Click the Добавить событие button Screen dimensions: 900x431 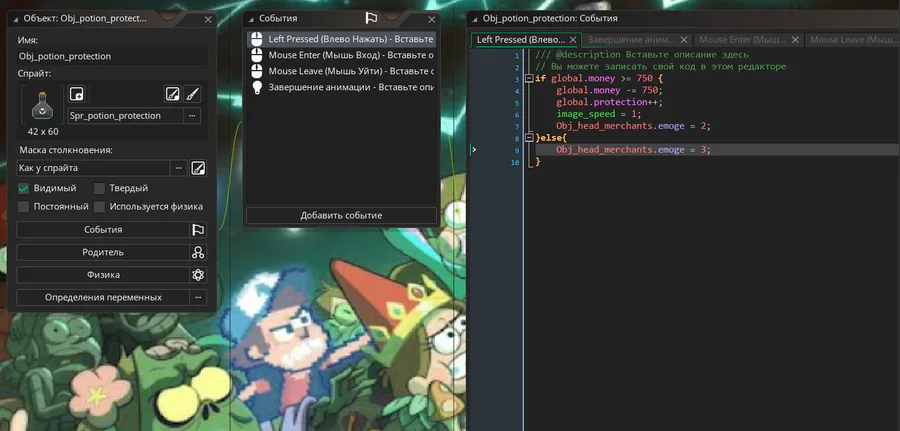coord(342,215)
